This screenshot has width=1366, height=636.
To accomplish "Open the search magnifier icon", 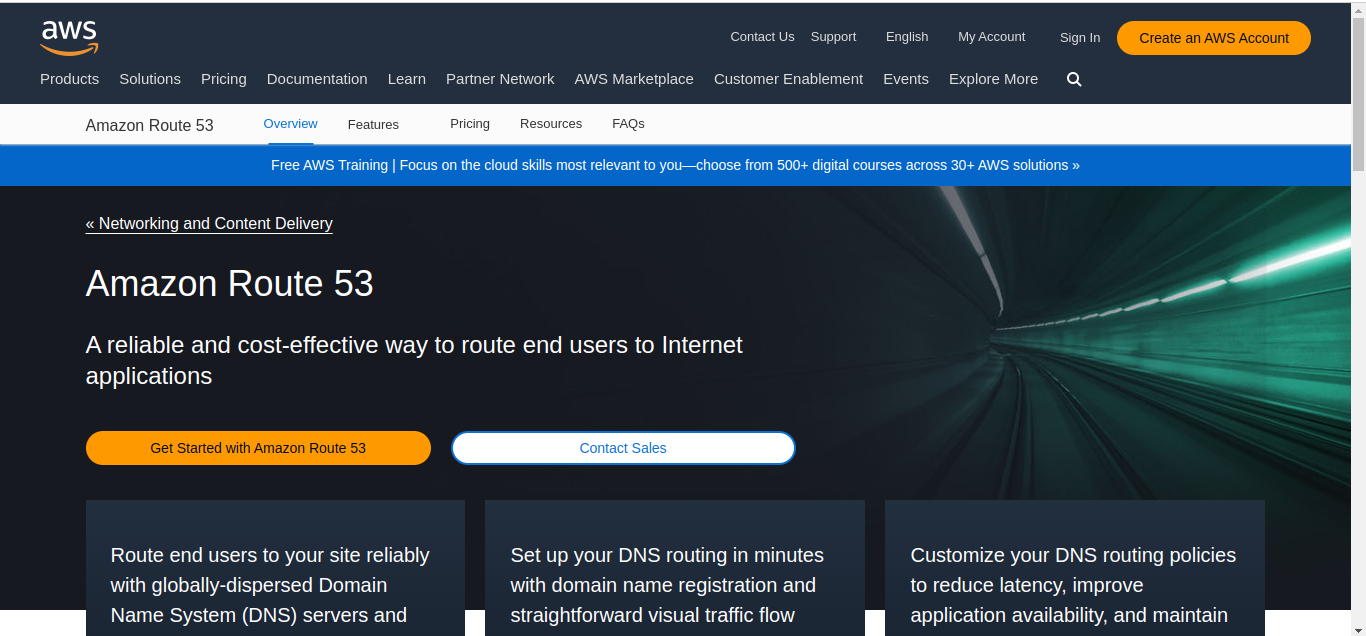I will click(x=1074, y=79).
